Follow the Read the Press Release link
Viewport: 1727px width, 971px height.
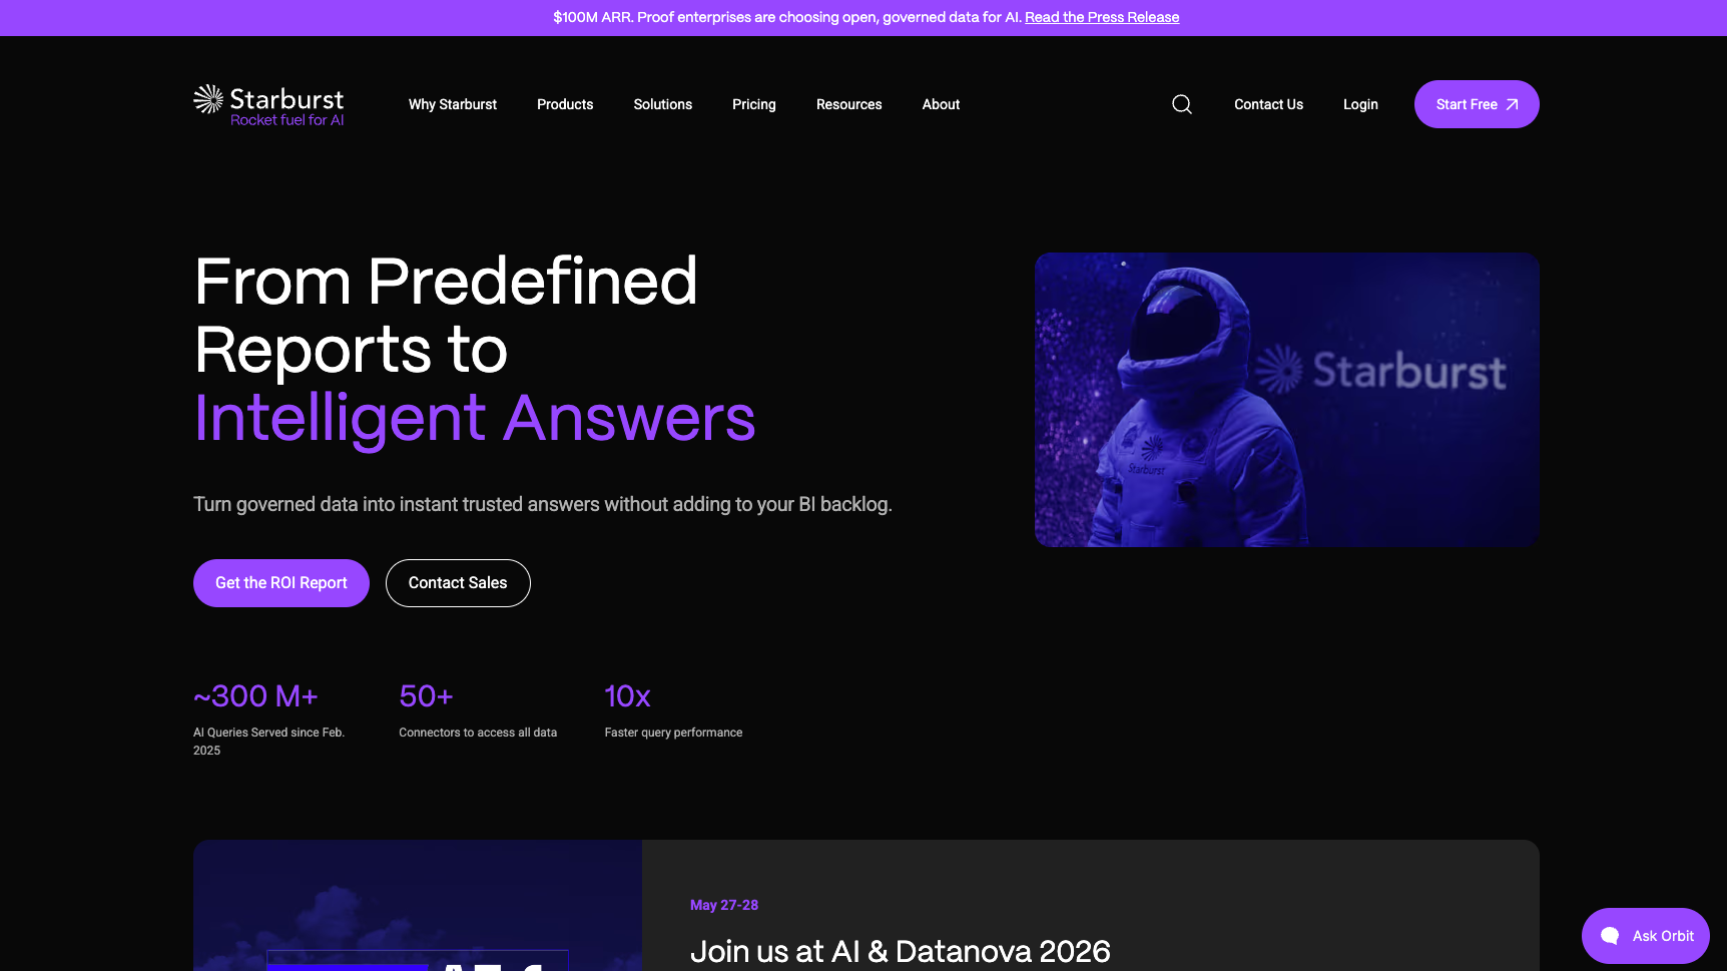(x=1102, y=17)
